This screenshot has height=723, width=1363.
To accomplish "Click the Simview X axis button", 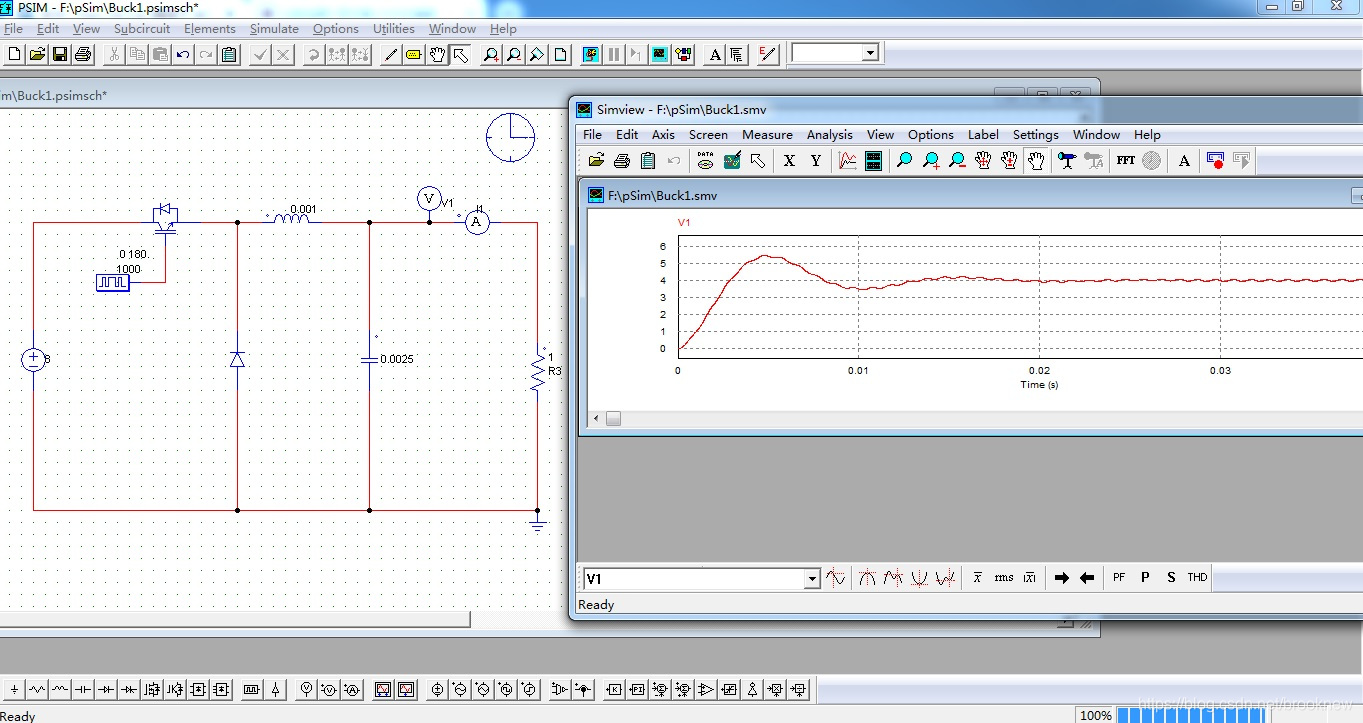I will 789,160.
